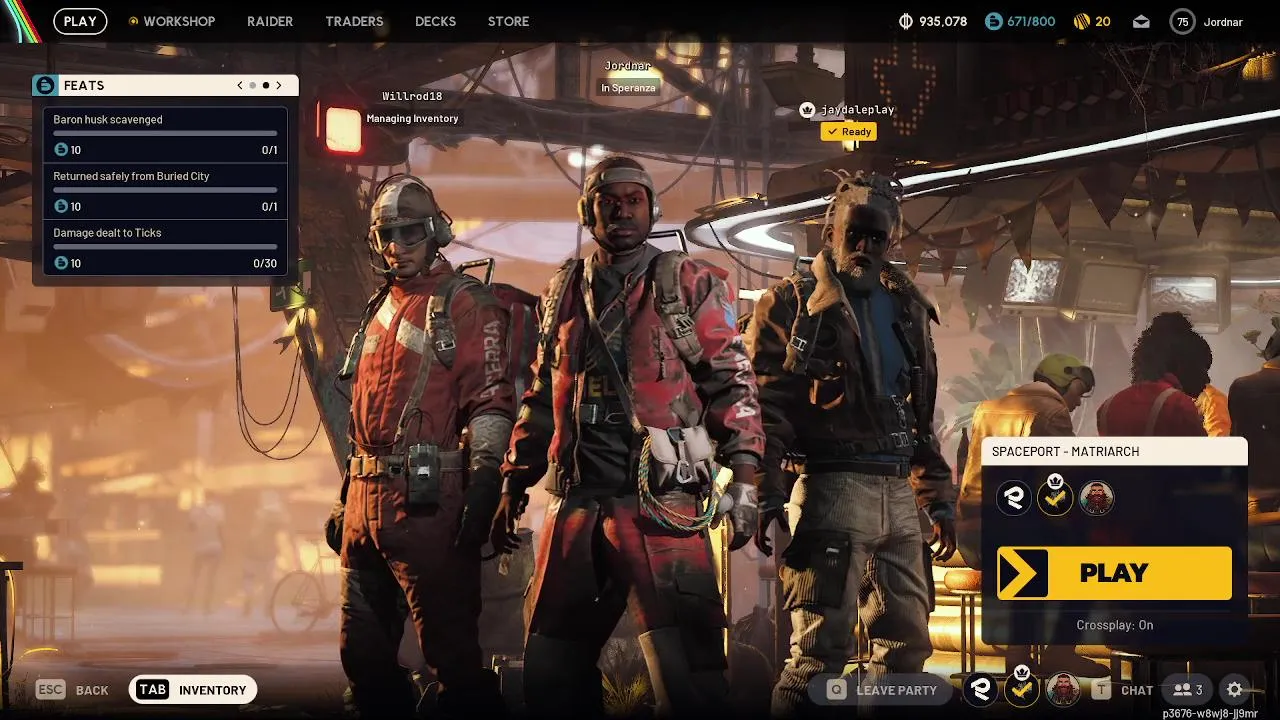Image resolution: width=1280 pixels, height=720 pixels.
Task: Click first party member icon in map panel
Action: click(1014, 497)
